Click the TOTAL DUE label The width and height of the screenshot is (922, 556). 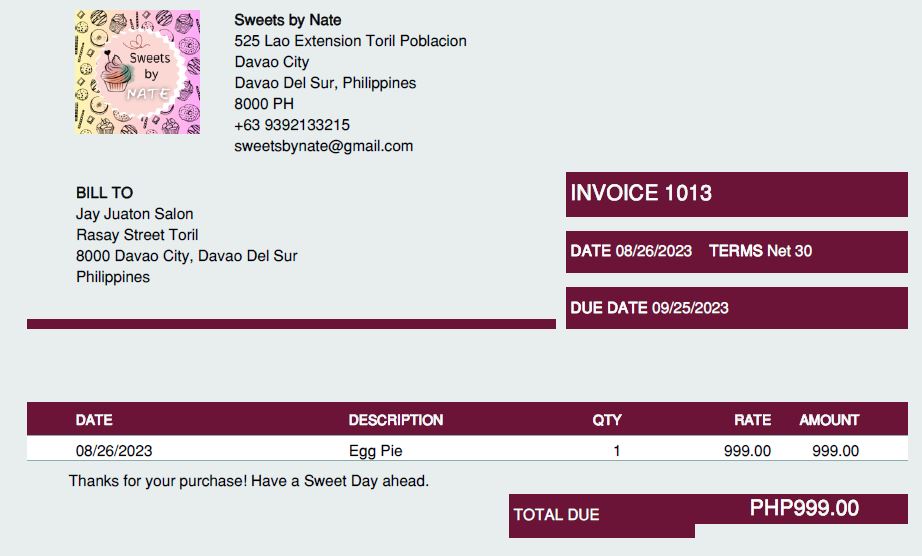click(x=556, y=515)
